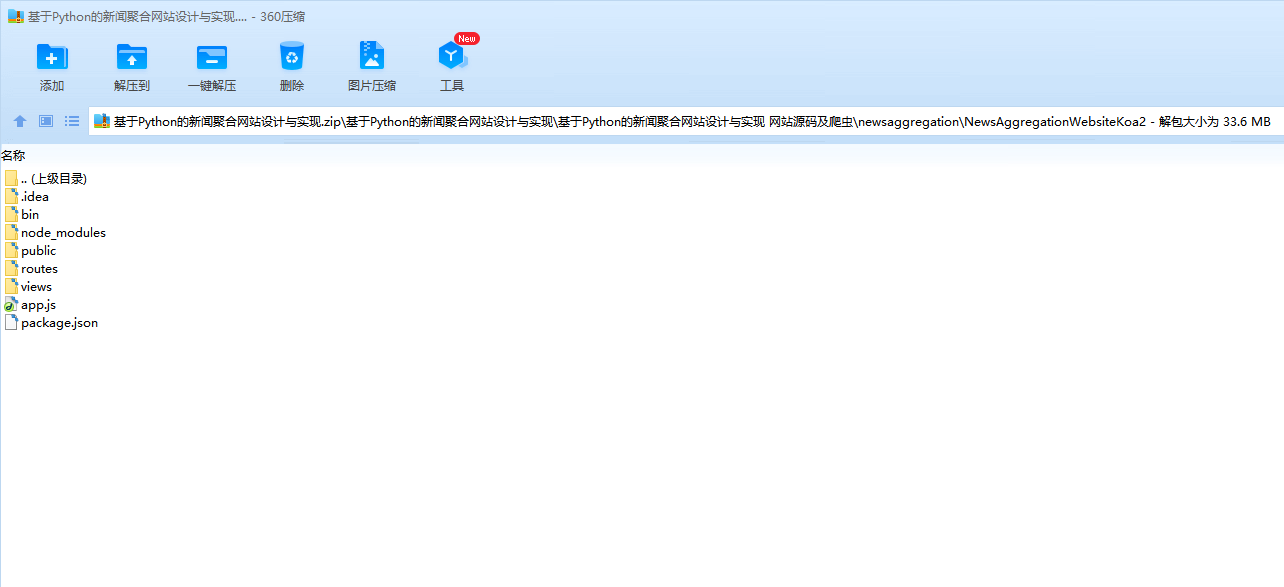The height and width of the screenshot is (587, 1284).
Task: Click the parent directory folder icon
Action: [x=11, y=178]
